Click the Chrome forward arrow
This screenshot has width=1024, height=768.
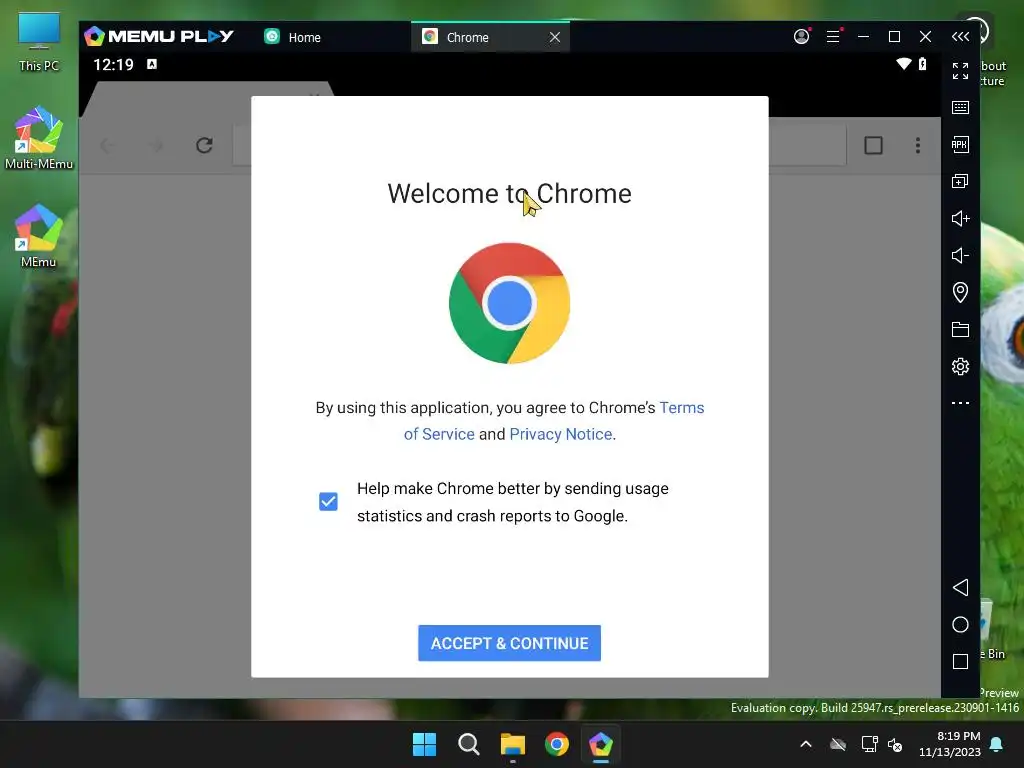pyautogui.click(x=156, y=145)
